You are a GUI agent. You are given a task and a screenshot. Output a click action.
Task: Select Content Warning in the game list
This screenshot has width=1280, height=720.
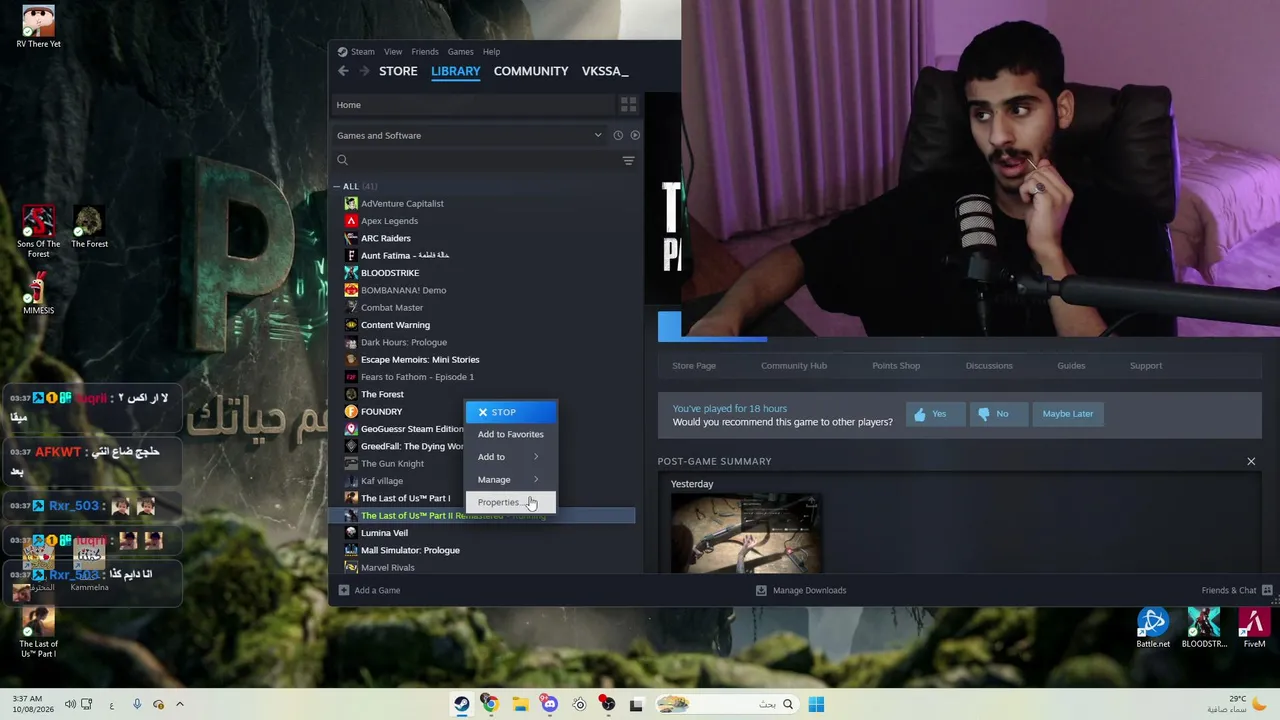[395, 325]
